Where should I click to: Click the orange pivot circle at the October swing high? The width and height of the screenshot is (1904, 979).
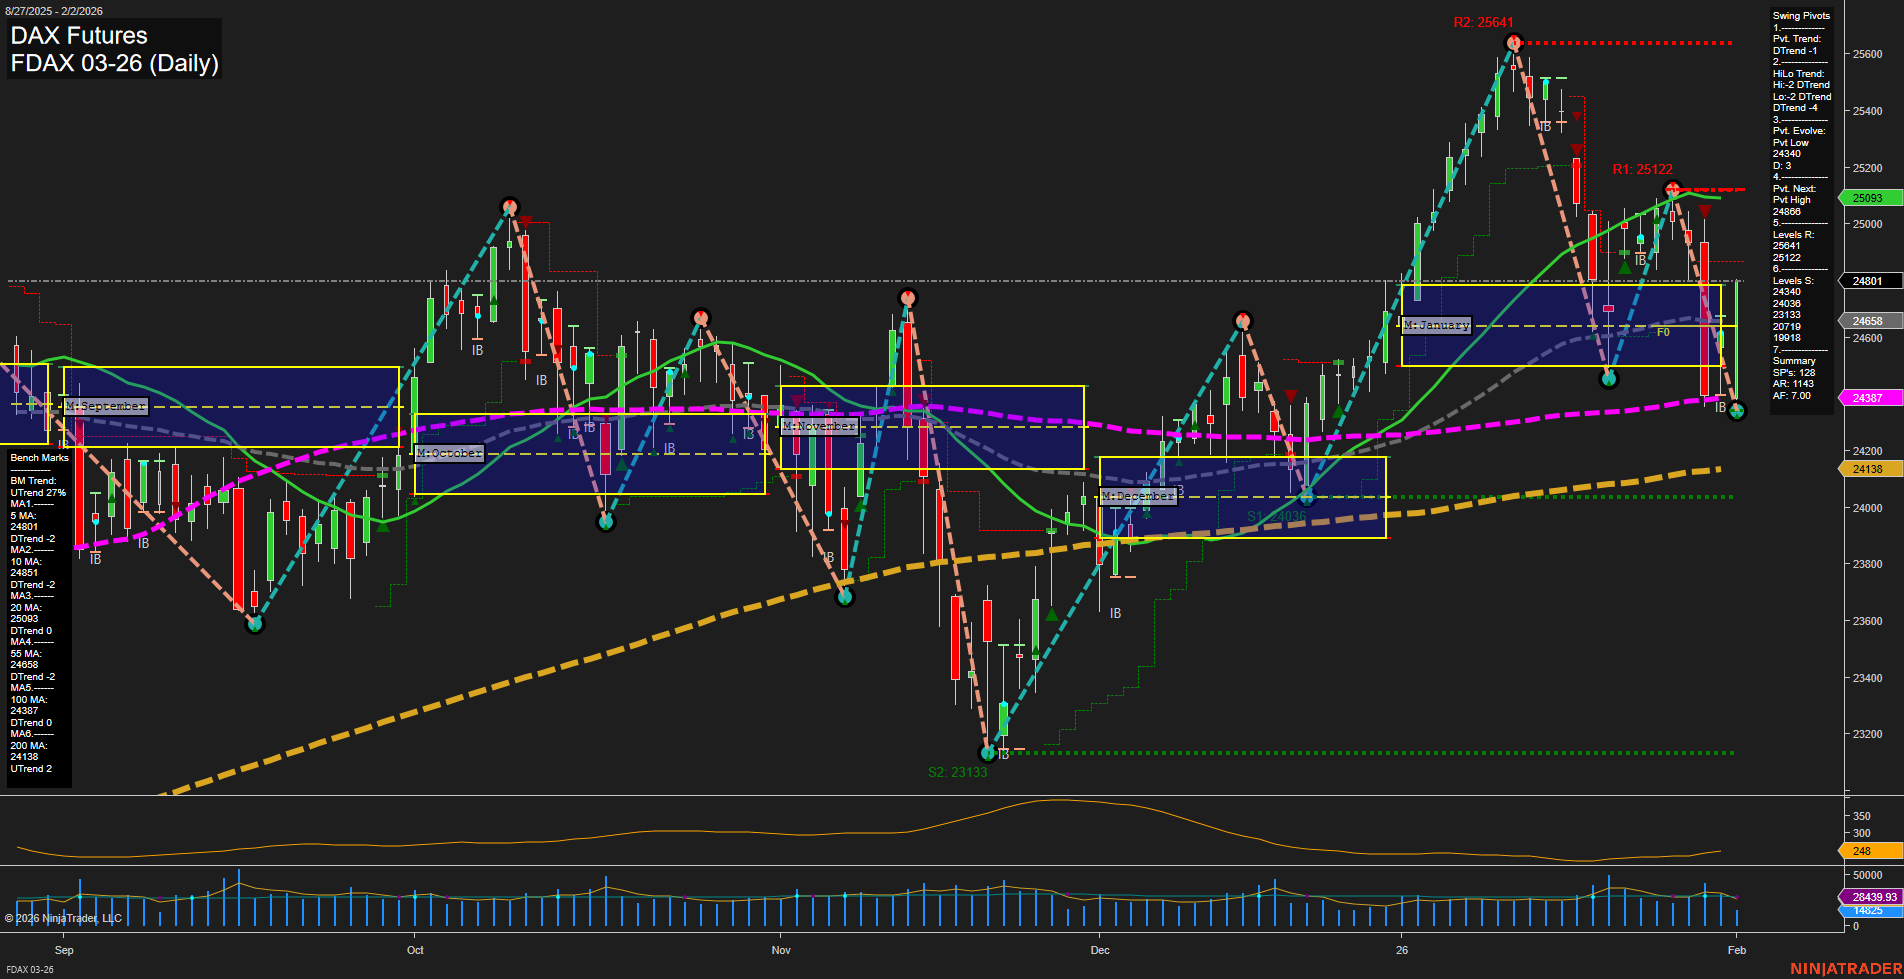(510, 206)
